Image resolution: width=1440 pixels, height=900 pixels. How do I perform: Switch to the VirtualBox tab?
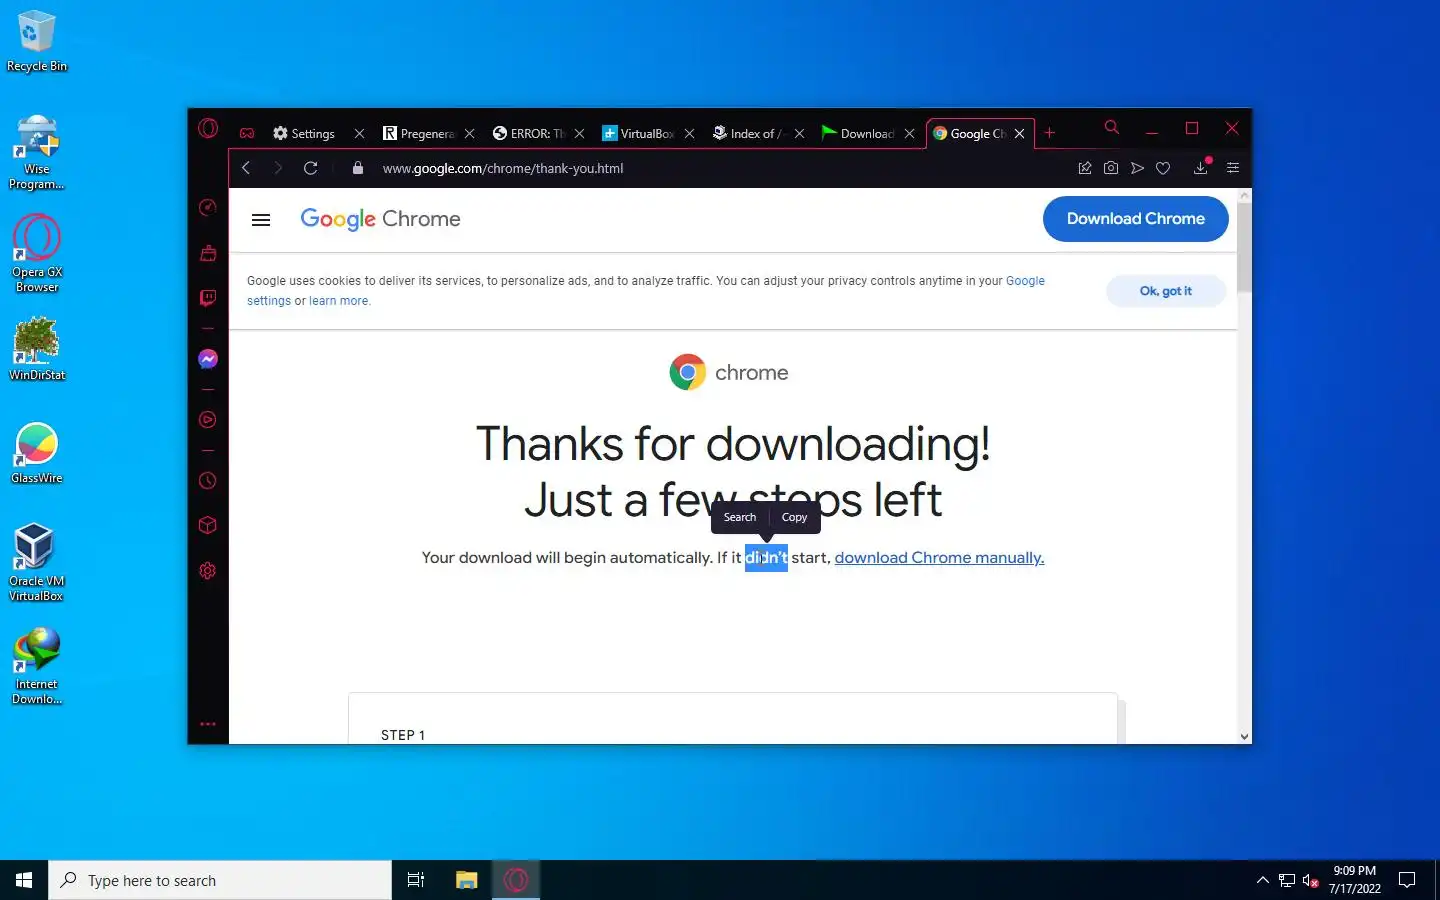tap(640, 133)
